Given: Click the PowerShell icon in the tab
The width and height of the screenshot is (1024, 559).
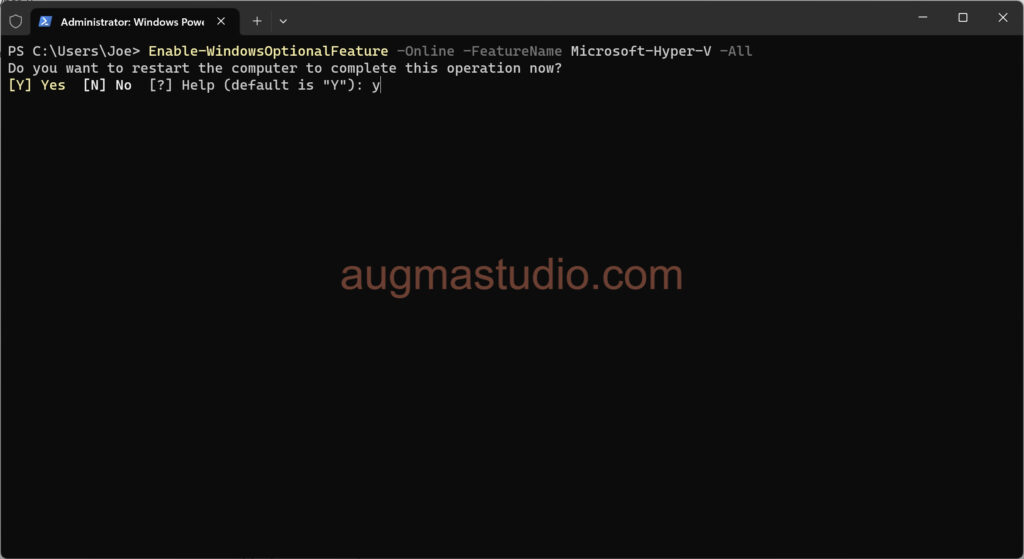Looking at the screenshot, I should (x=46, y=21).
